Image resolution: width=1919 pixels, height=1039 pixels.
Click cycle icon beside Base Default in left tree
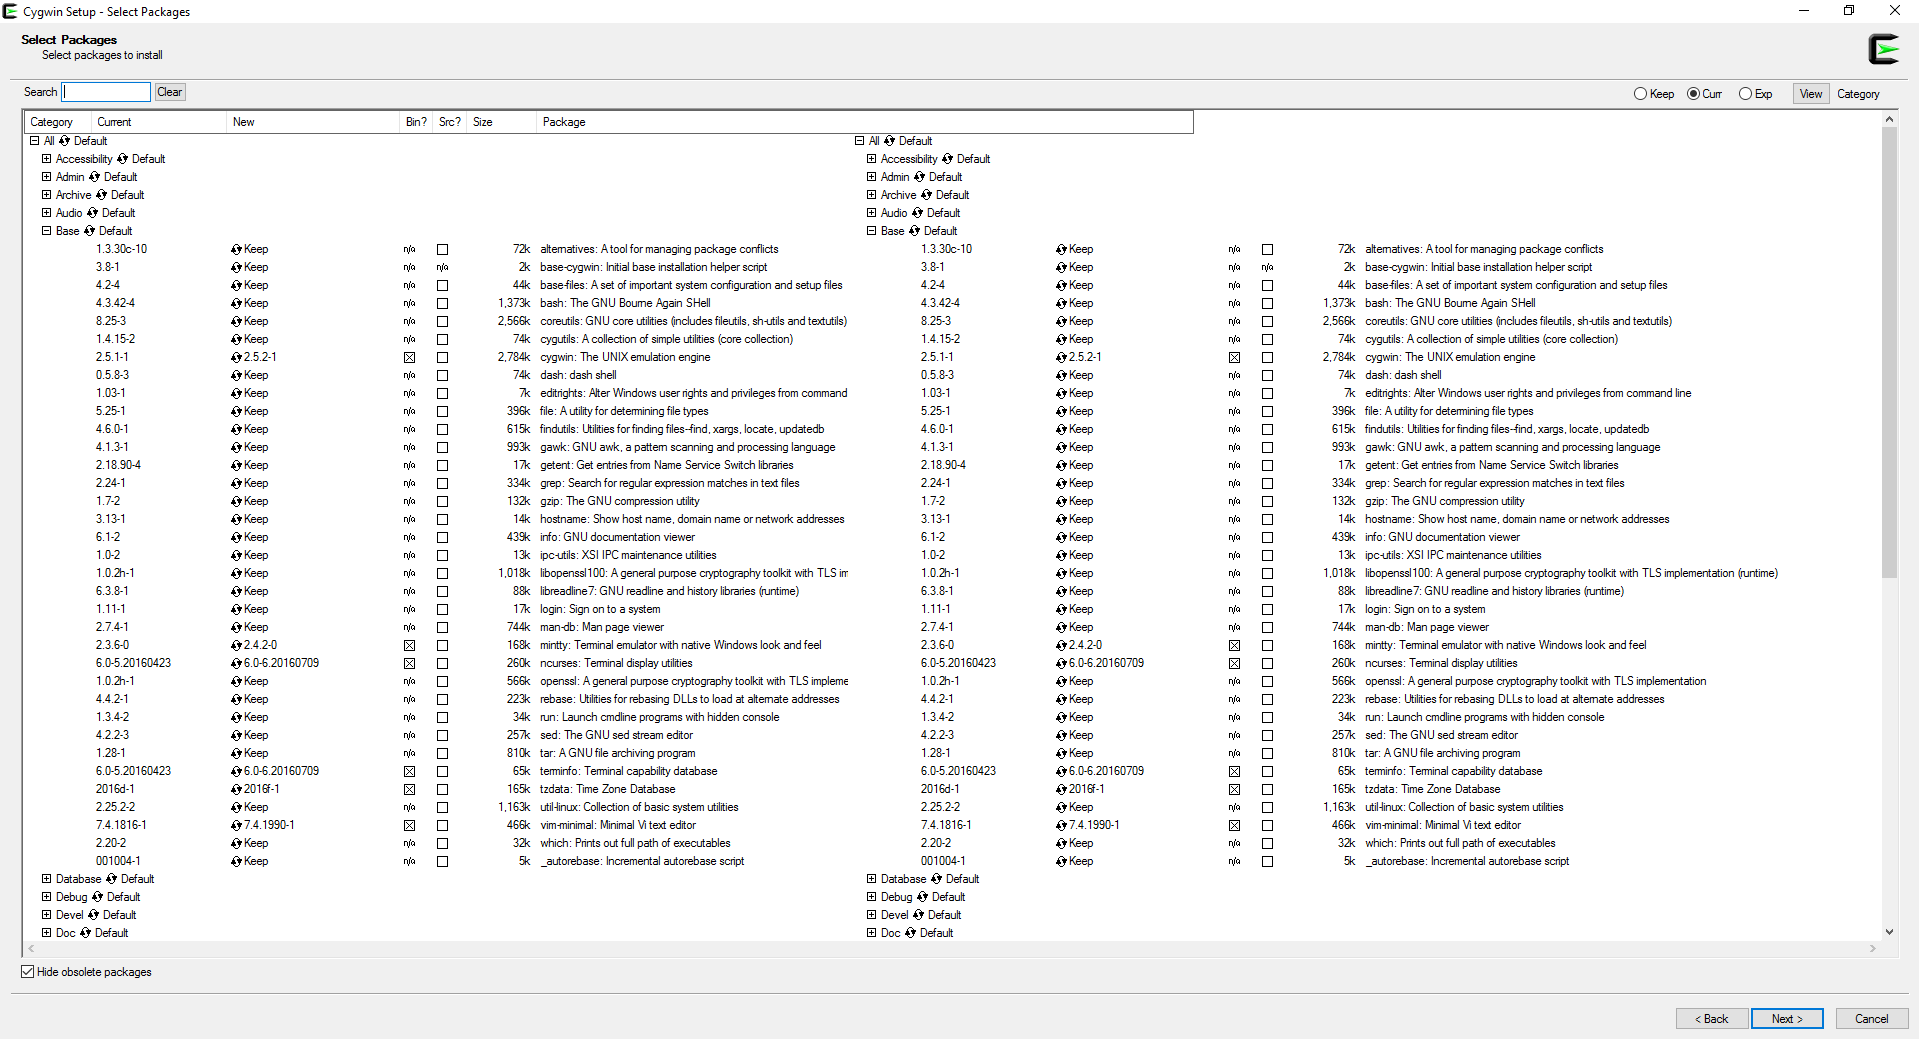click(90, 231)
